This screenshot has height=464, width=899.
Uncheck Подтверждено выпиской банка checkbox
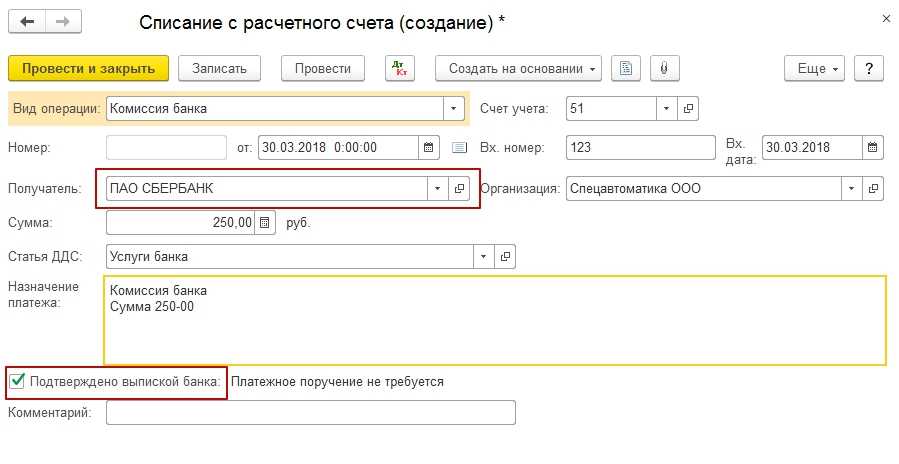(17, 380)
